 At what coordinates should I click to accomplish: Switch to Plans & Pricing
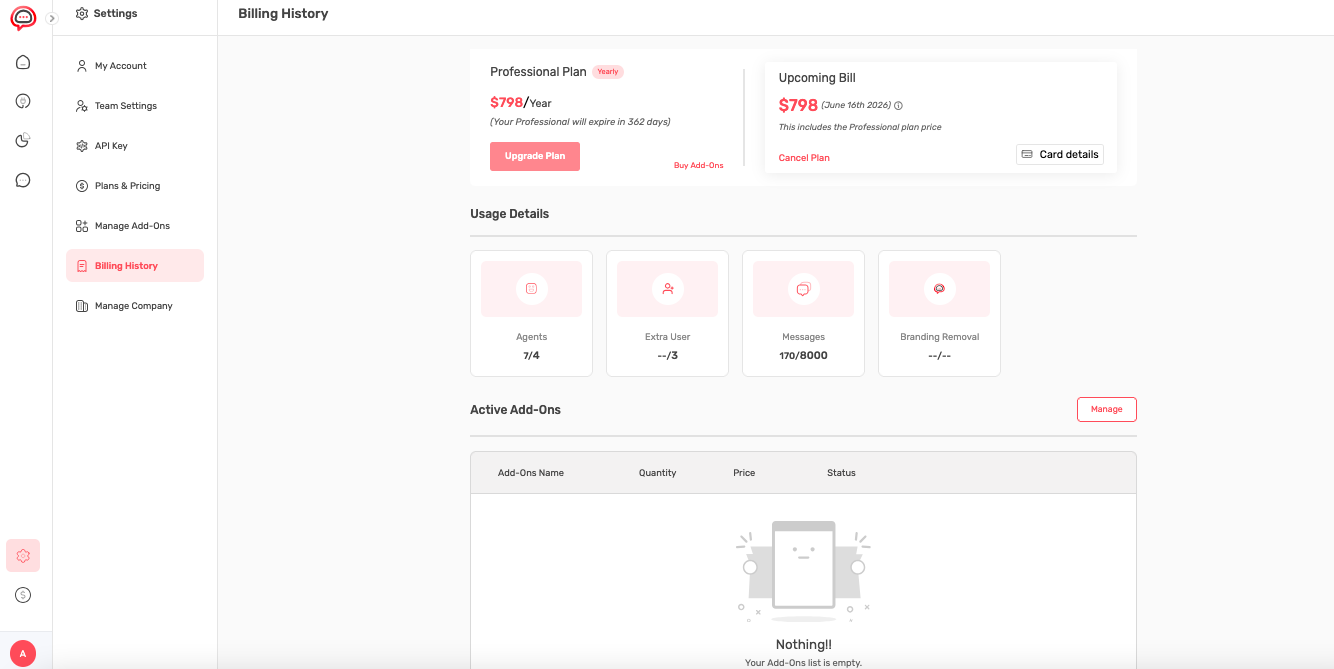125,185
